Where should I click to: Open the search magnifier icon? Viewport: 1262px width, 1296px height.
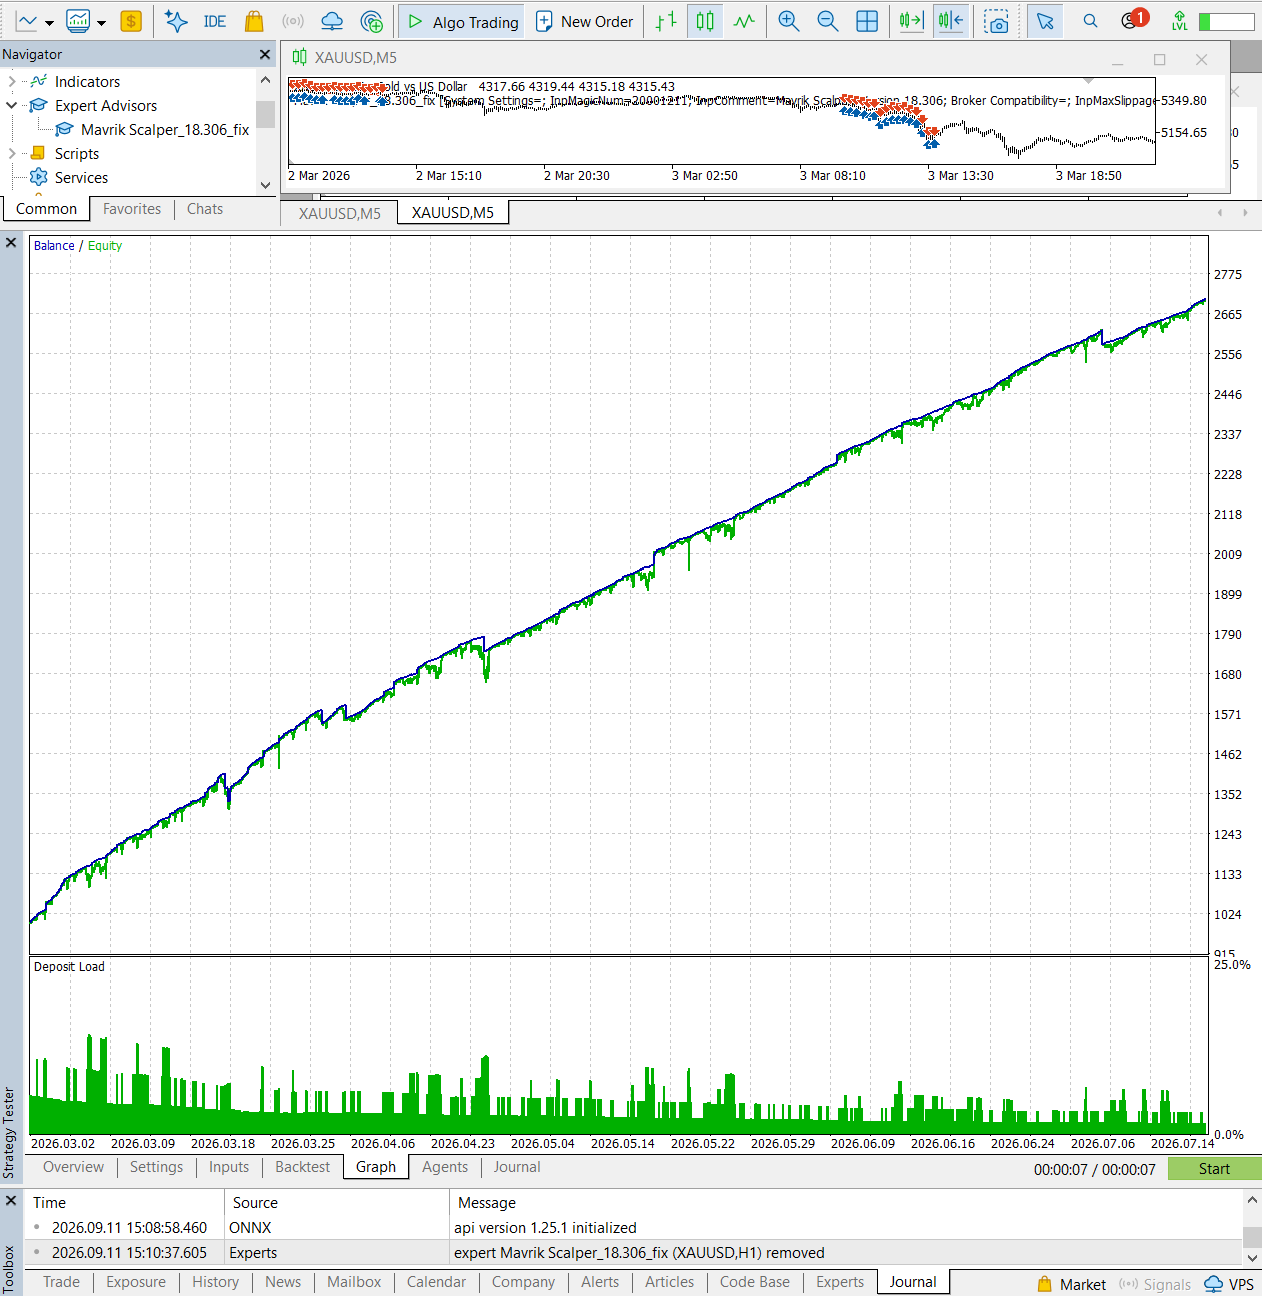[x=1090, y=21]
